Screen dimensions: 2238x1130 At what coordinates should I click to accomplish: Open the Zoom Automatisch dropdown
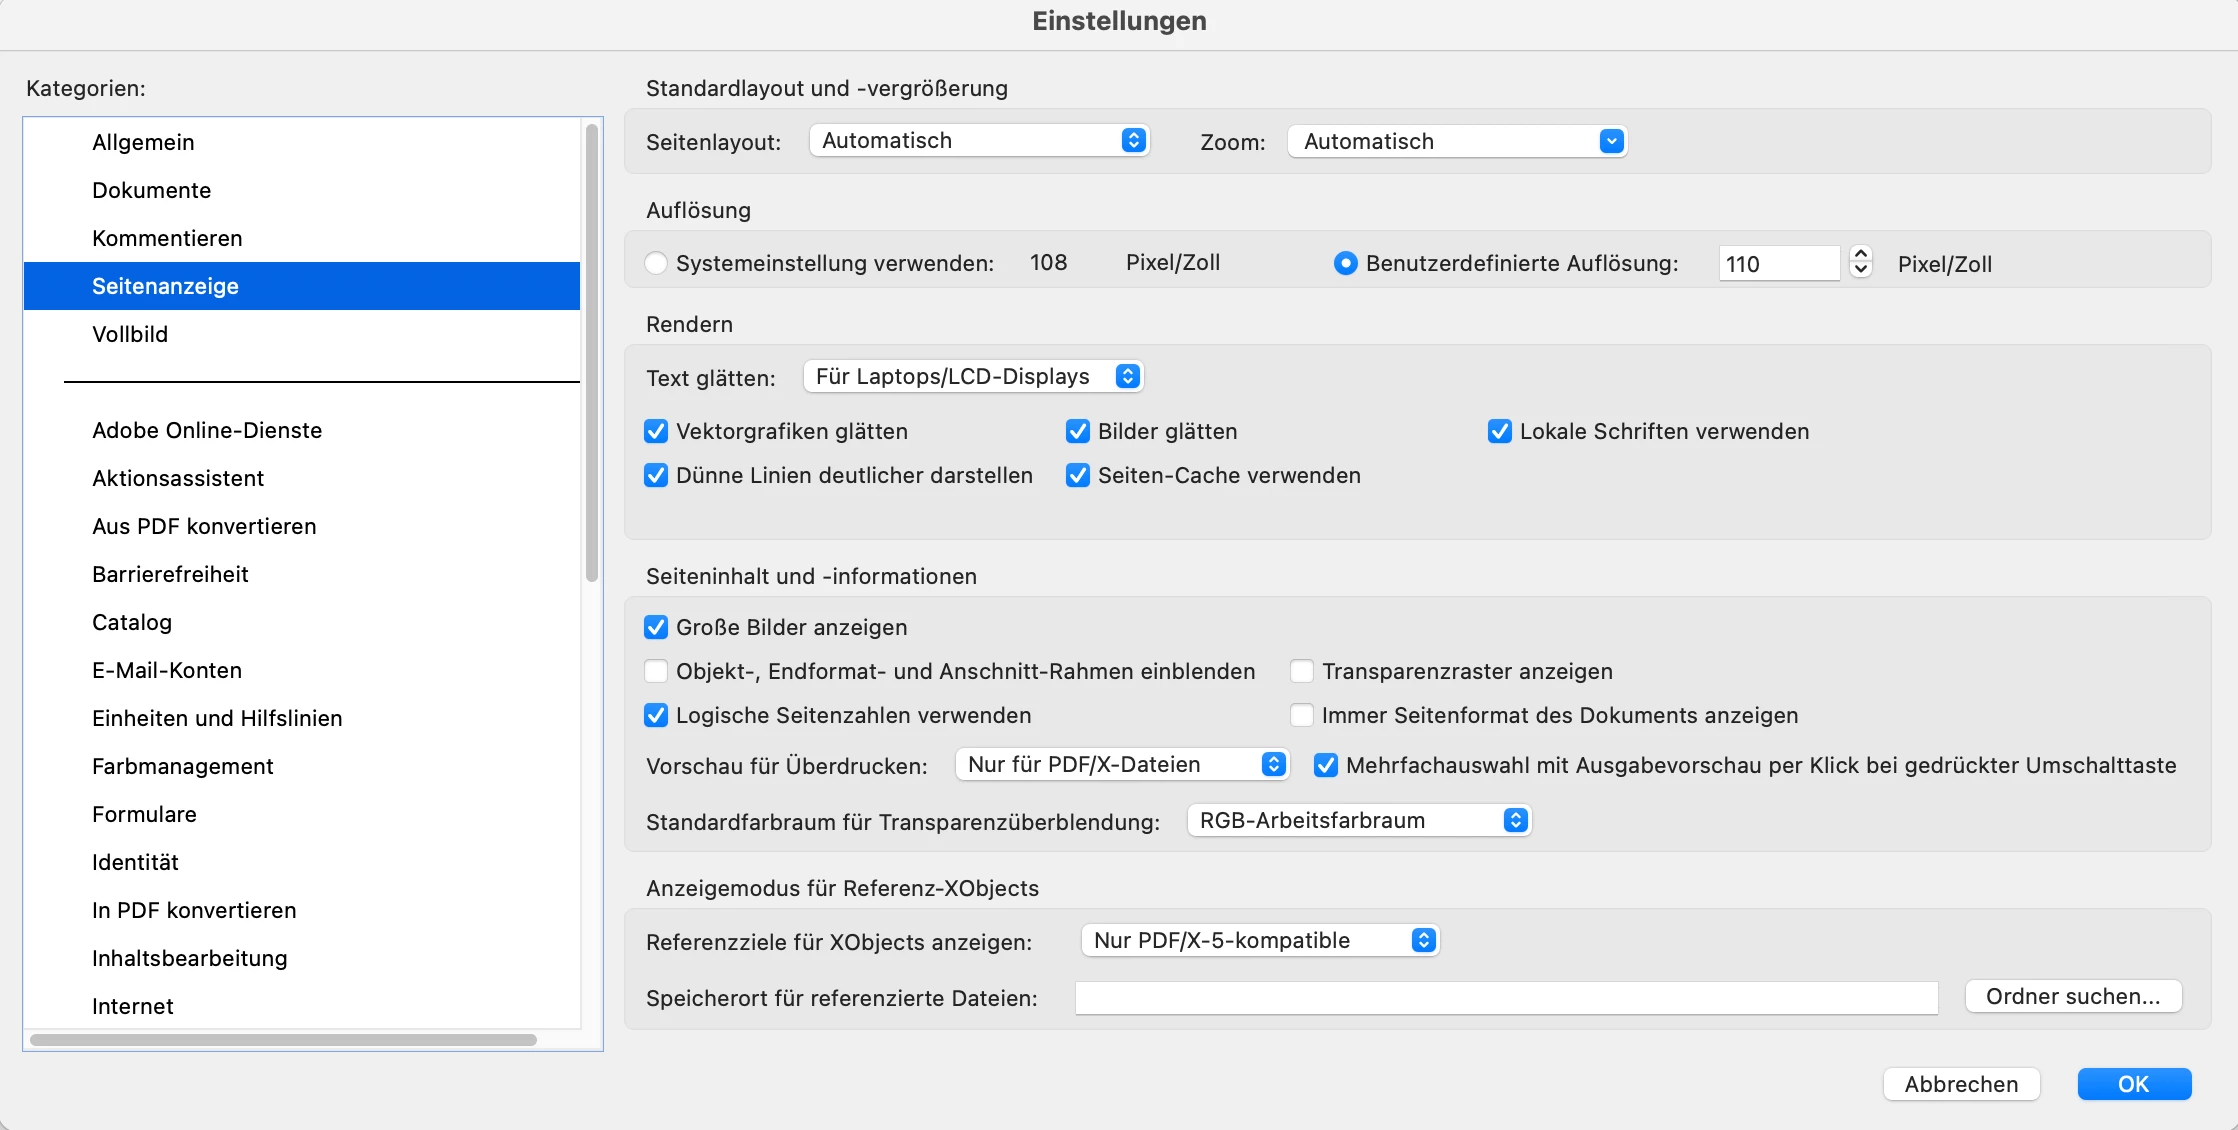pos(1456,142)
